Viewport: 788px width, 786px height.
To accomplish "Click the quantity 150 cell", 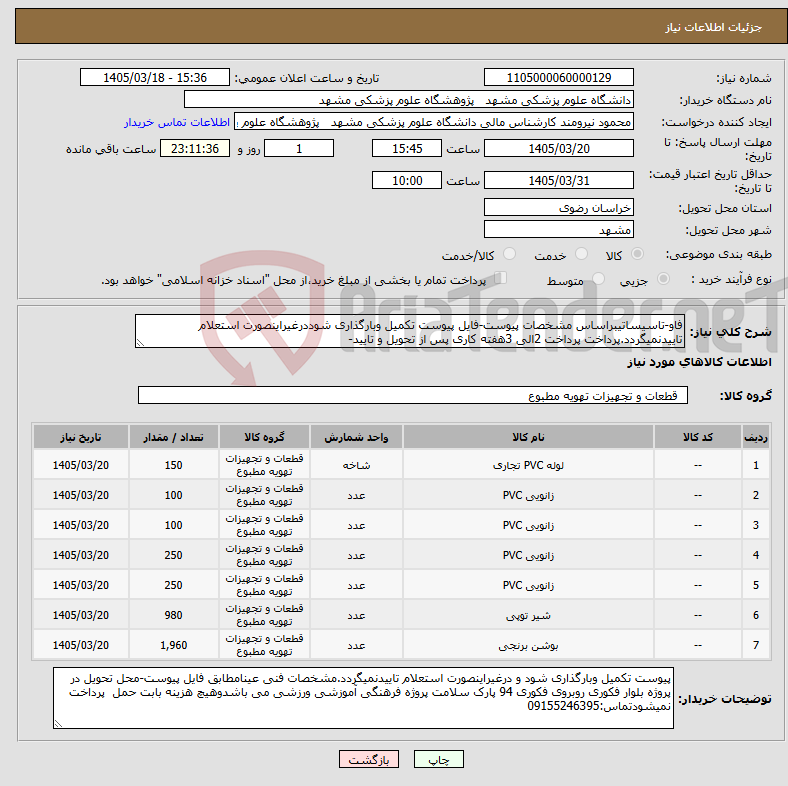I will (x=173, y=465).
